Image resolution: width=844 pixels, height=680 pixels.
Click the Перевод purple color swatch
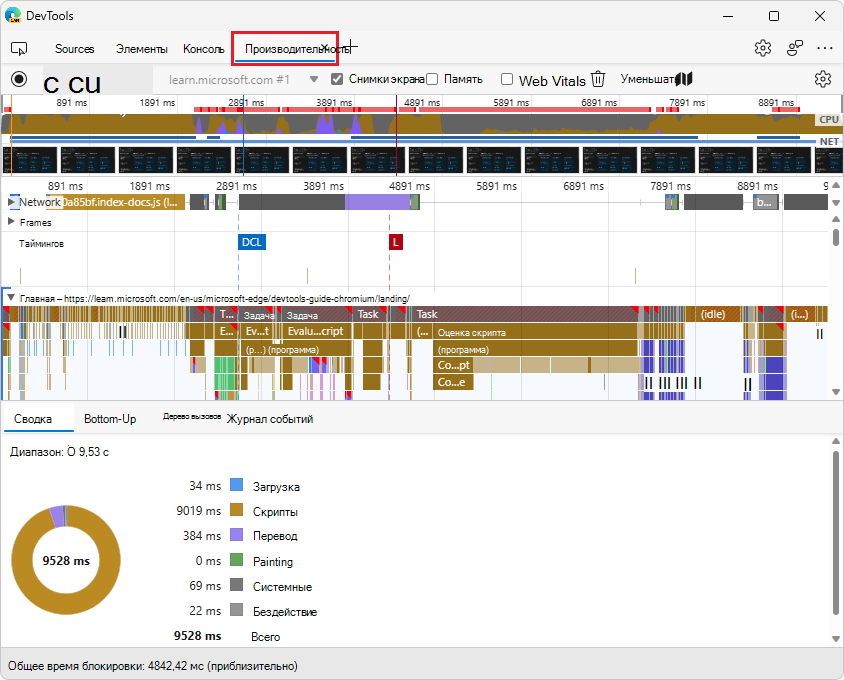coord(237,535)
